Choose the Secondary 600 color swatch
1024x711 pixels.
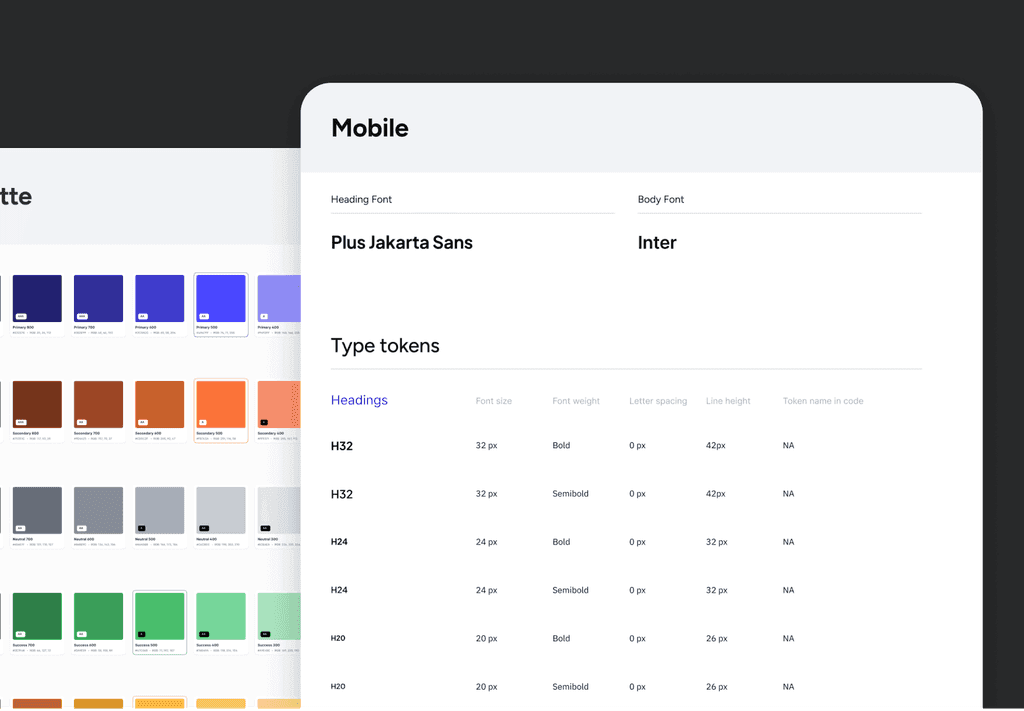pos(160,405)
